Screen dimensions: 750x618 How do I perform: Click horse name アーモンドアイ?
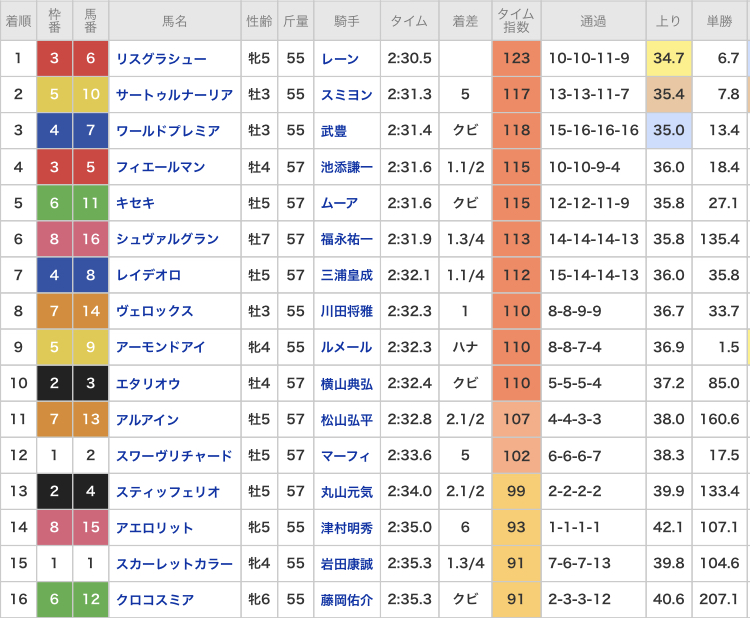point(161,347)
